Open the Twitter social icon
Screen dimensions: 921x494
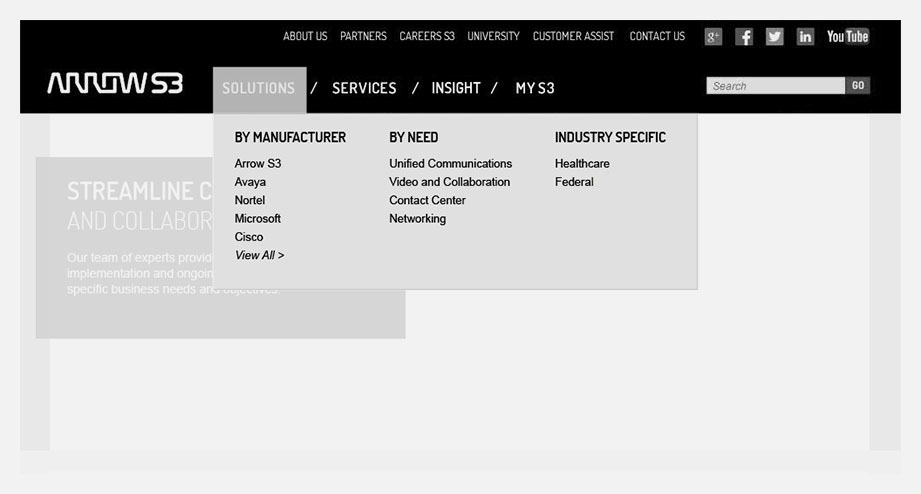[775, 37]
